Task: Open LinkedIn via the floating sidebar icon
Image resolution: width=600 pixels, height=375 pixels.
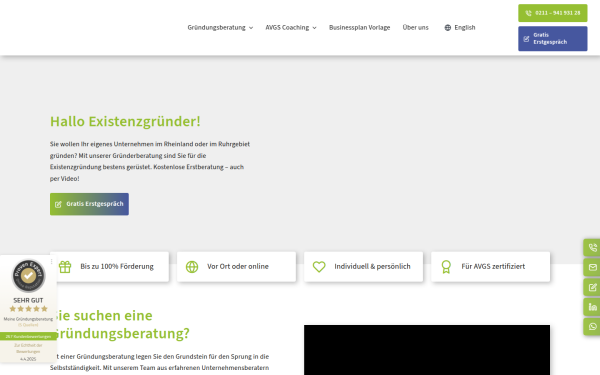Action: [x=592, y=307]
